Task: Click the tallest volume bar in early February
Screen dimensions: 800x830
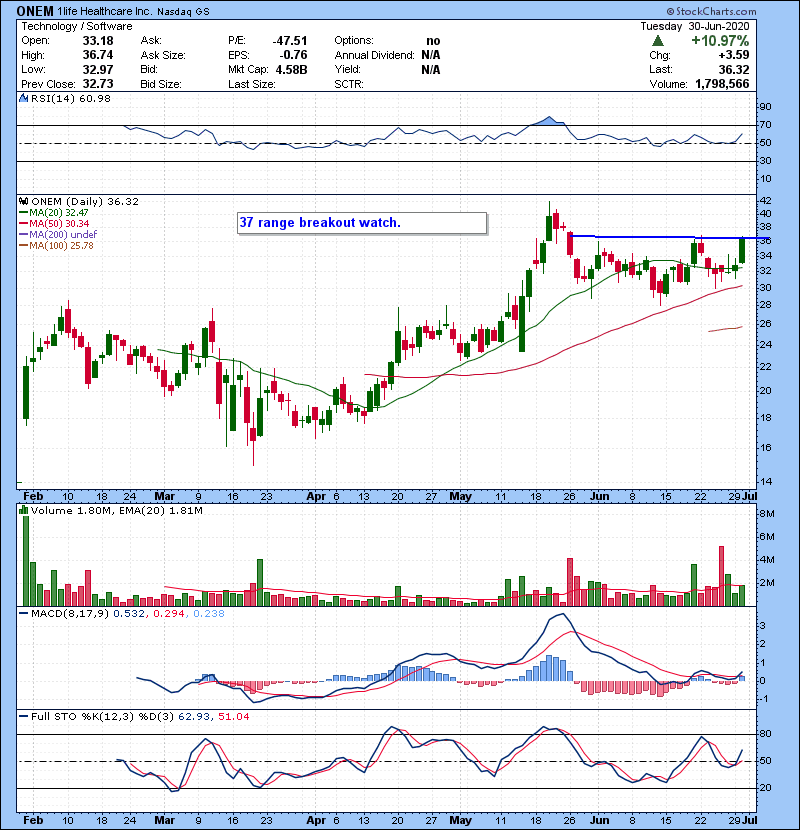Action: [25, 561]
